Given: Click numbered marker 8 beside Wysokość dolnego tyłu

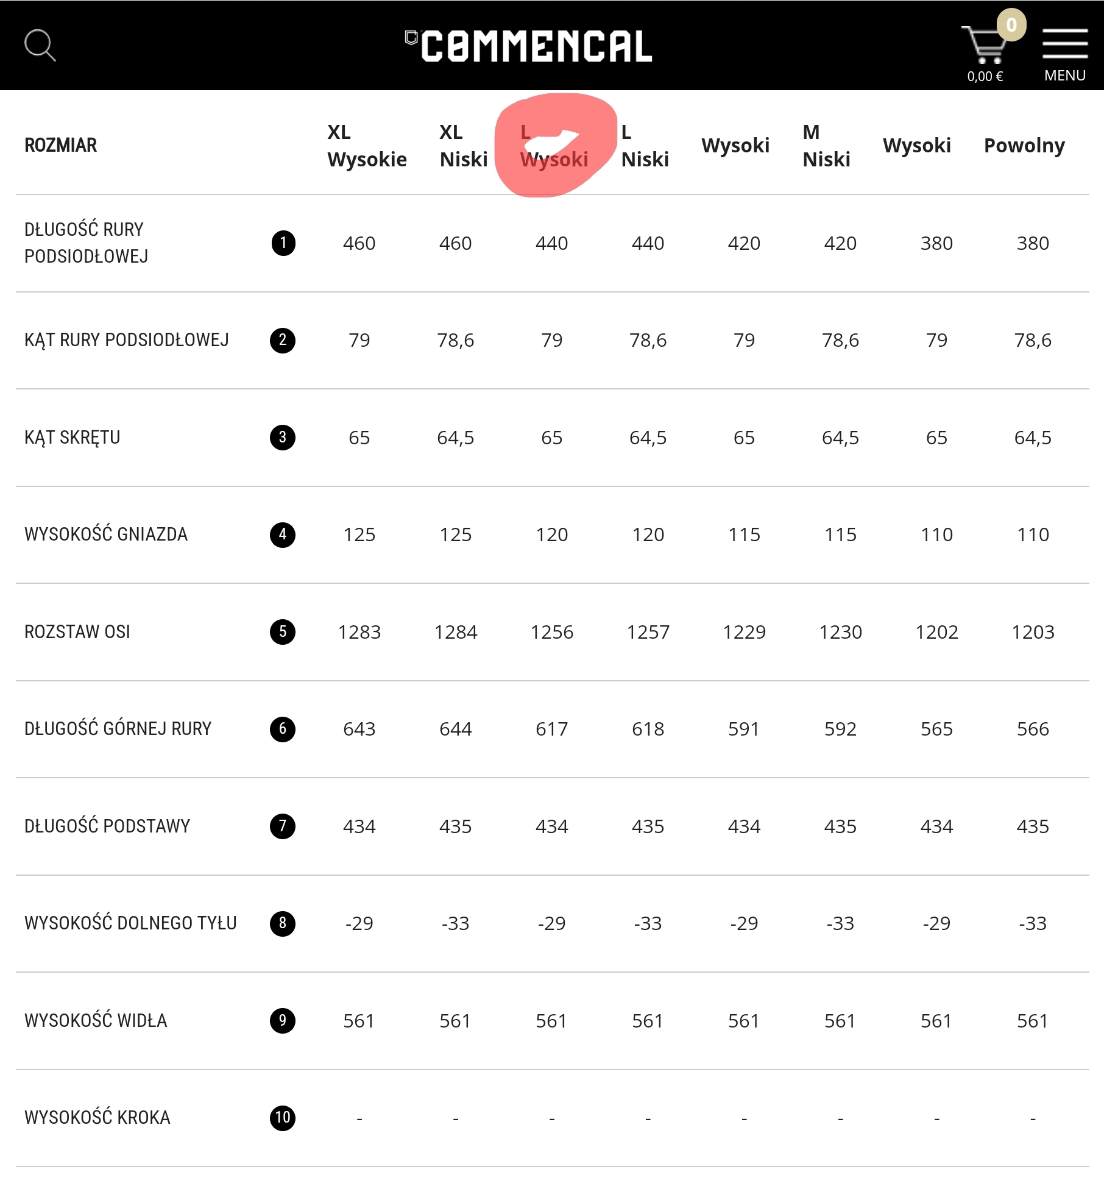Looking at the screenshot, I should [283, 923].
